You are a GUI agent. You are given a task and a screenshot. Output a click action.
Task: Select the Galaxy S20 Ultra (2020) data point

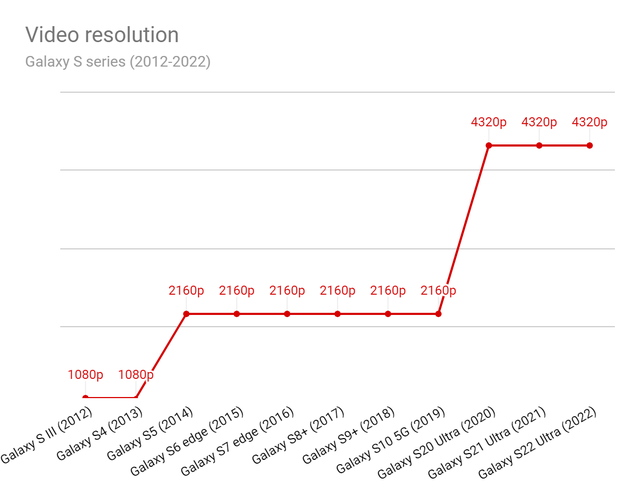(489, 146)
